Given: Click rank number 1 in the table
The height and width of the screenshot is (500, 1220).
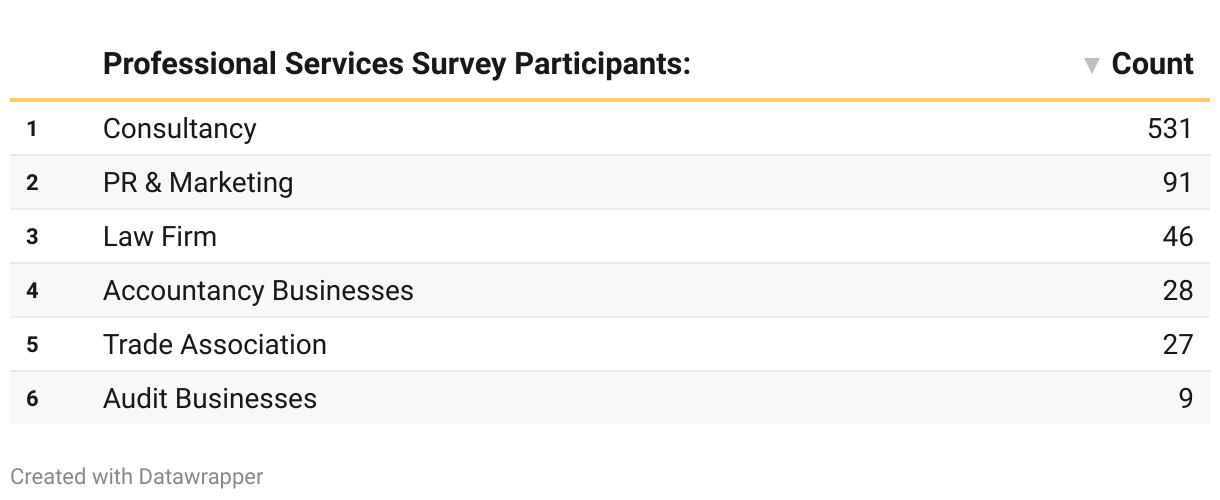Looking at the screenshot, I should point(32,128).
